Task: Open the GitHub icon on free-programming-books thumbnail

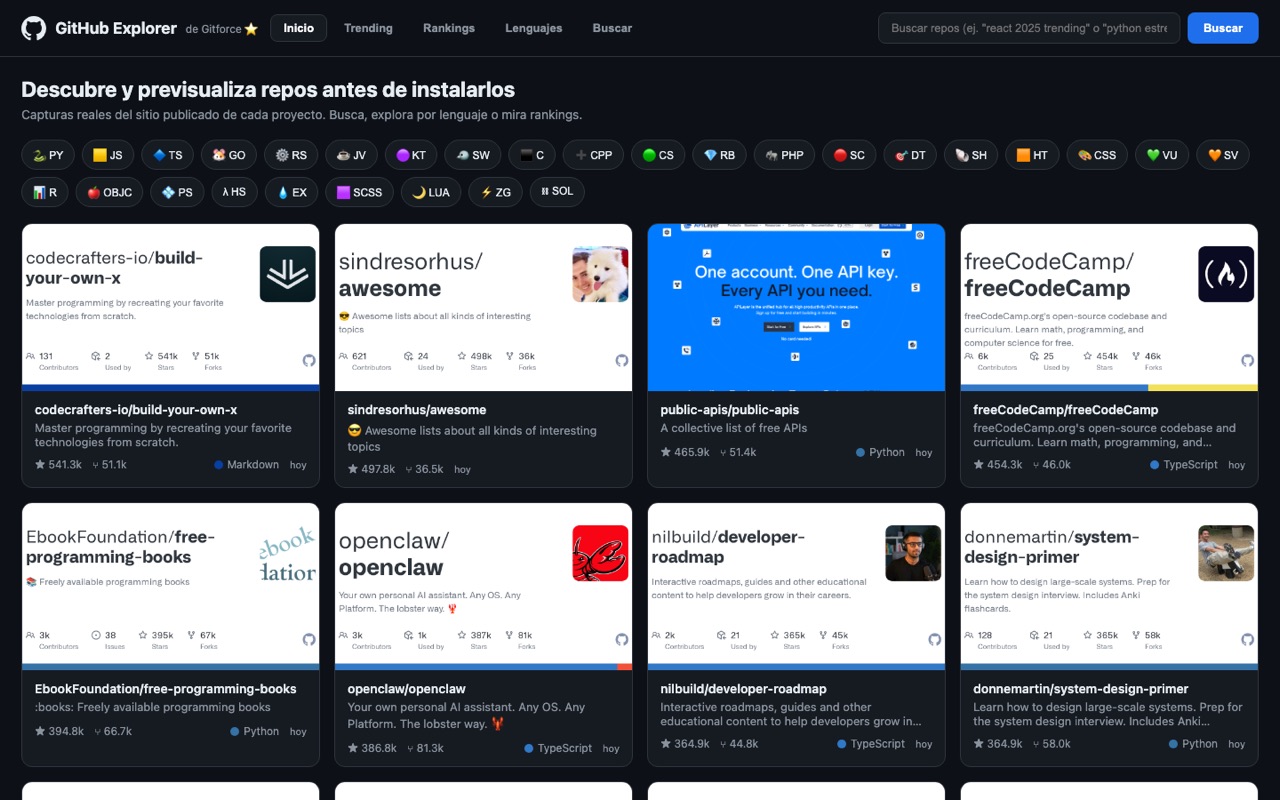Action: pos(309,639)
